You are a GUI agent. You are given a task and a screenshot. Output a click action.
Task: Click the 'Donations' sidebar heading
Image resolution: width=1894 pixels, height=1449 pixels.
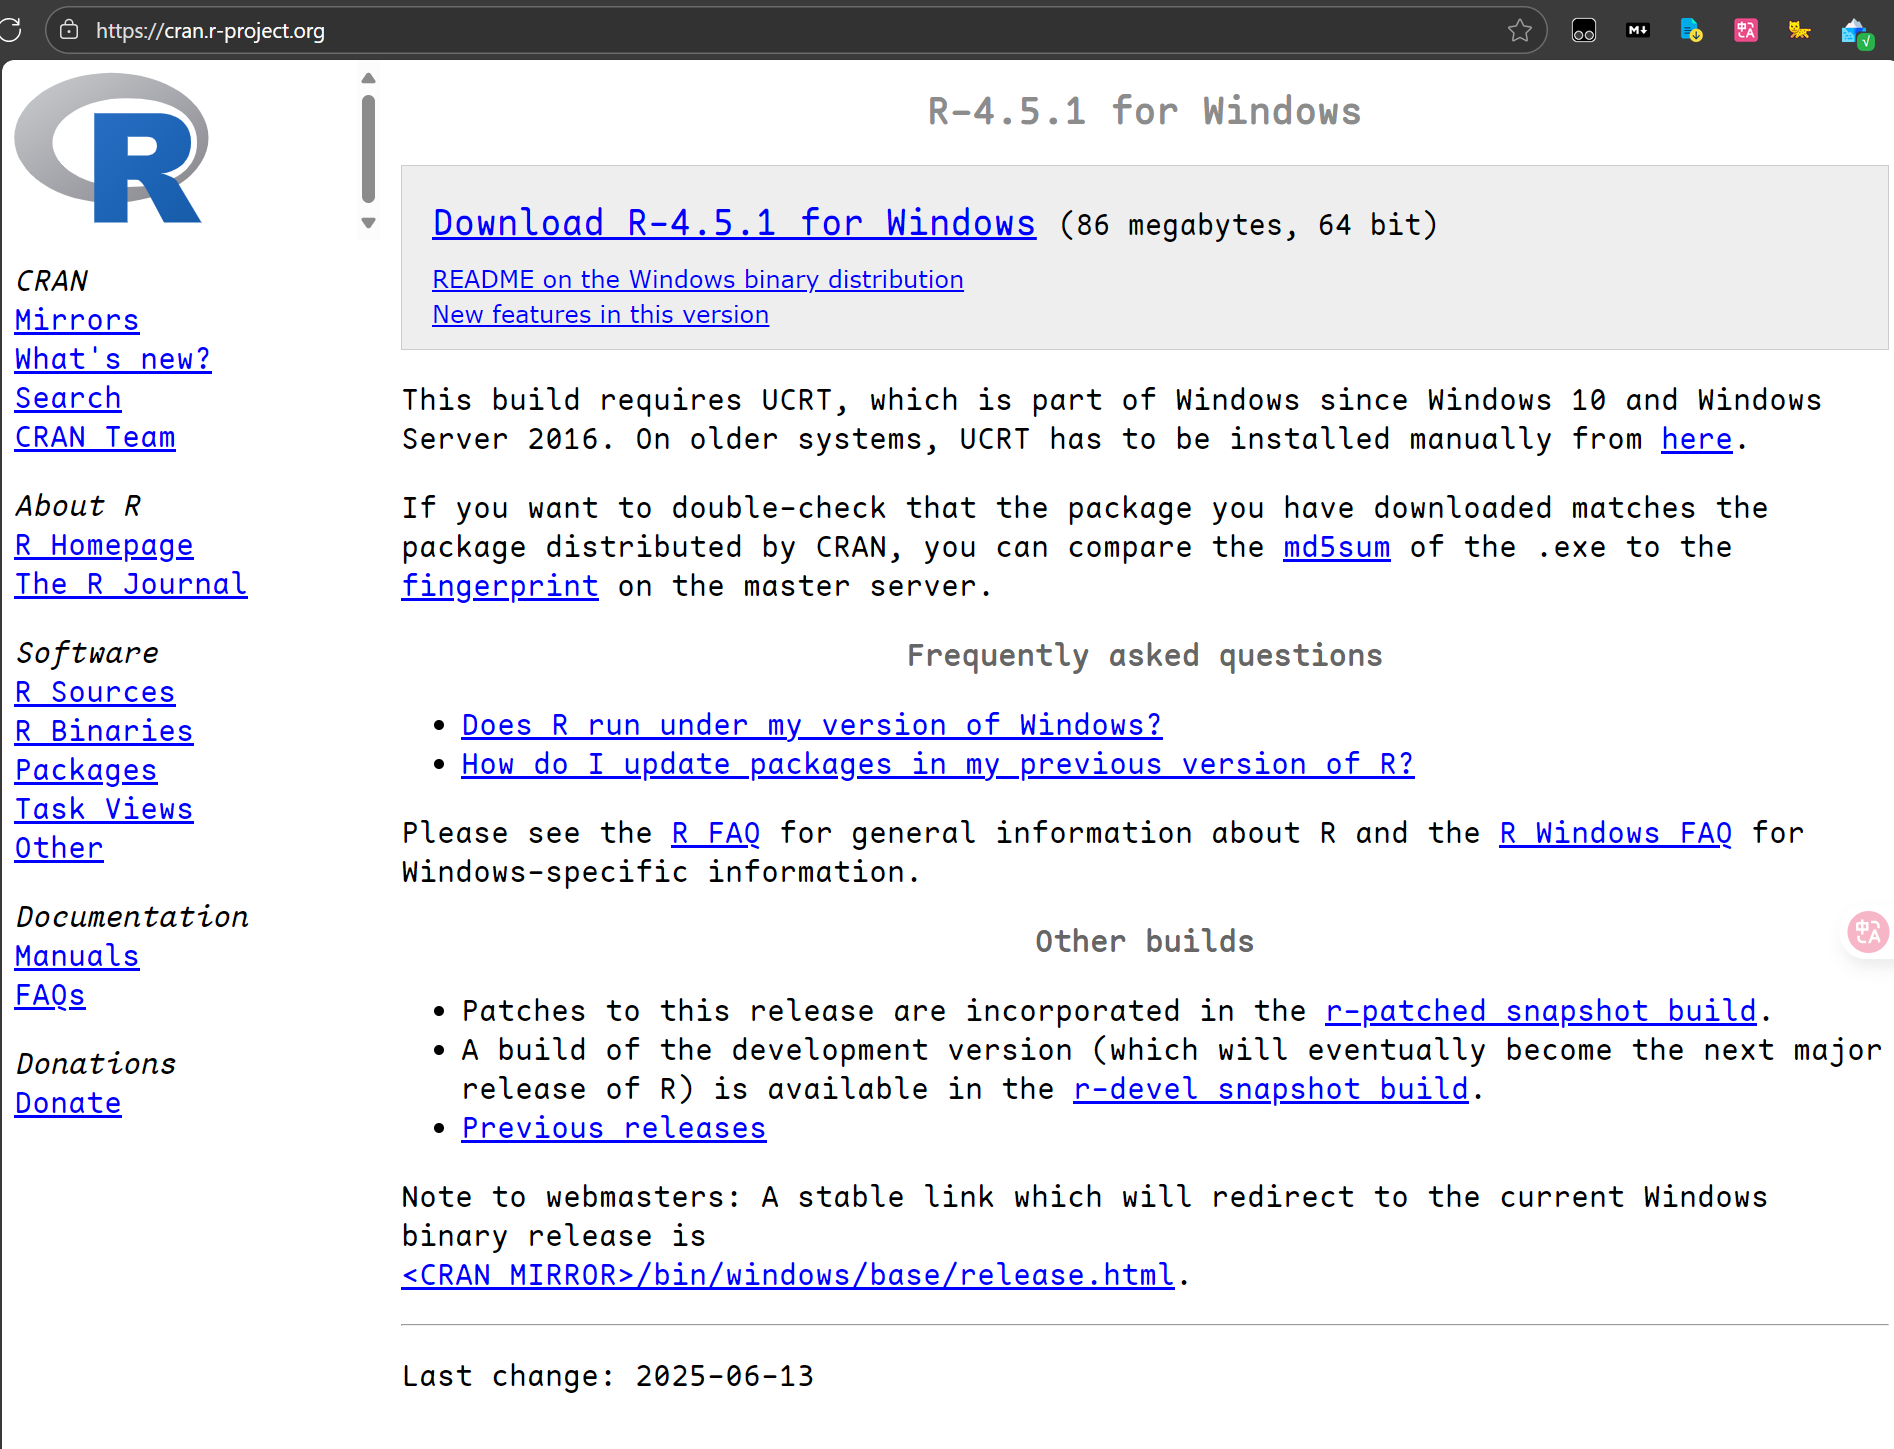pyautogui.click(x=96, y=1064)
